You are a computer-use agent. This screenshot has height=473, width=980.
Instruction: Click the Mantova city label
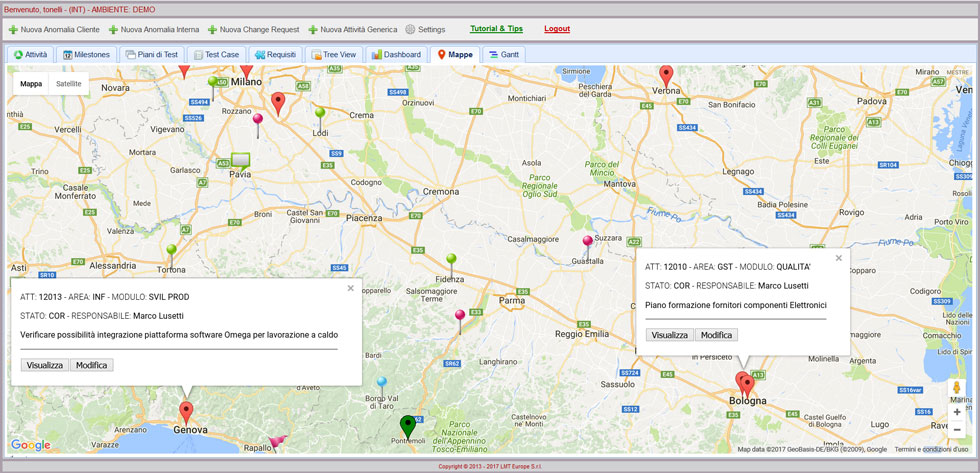click(620, 185)
